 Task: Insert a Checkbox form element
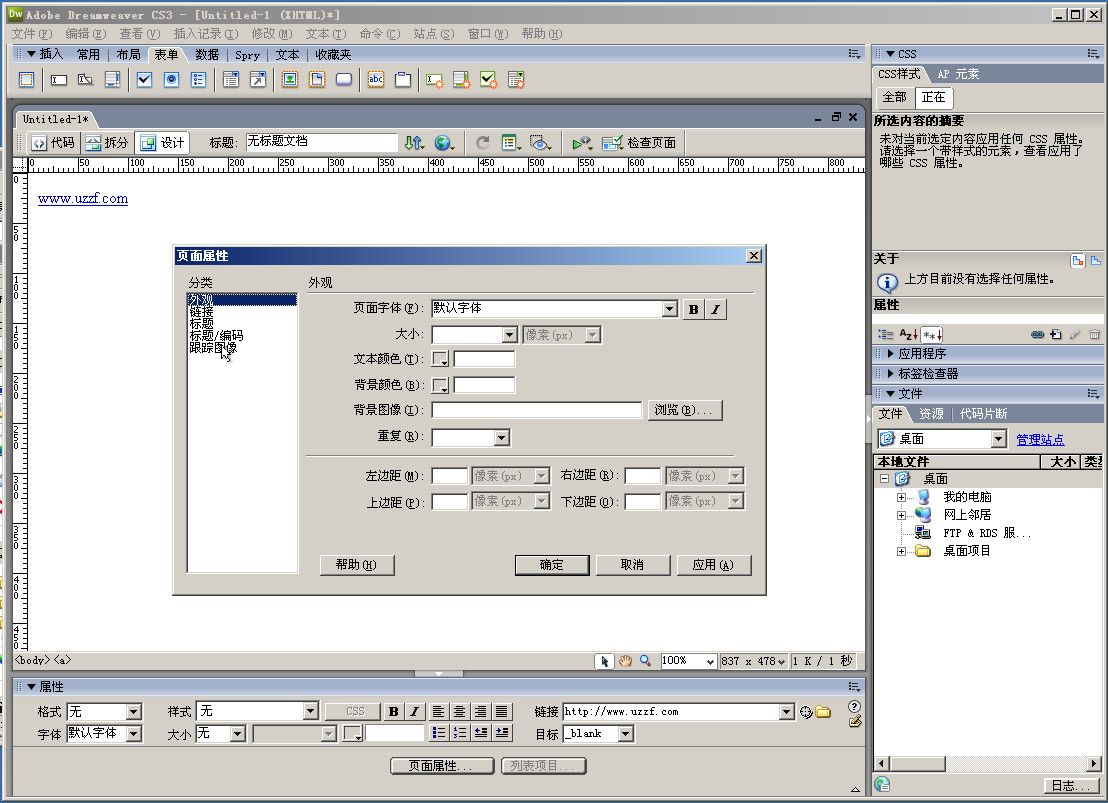[143, 79]
